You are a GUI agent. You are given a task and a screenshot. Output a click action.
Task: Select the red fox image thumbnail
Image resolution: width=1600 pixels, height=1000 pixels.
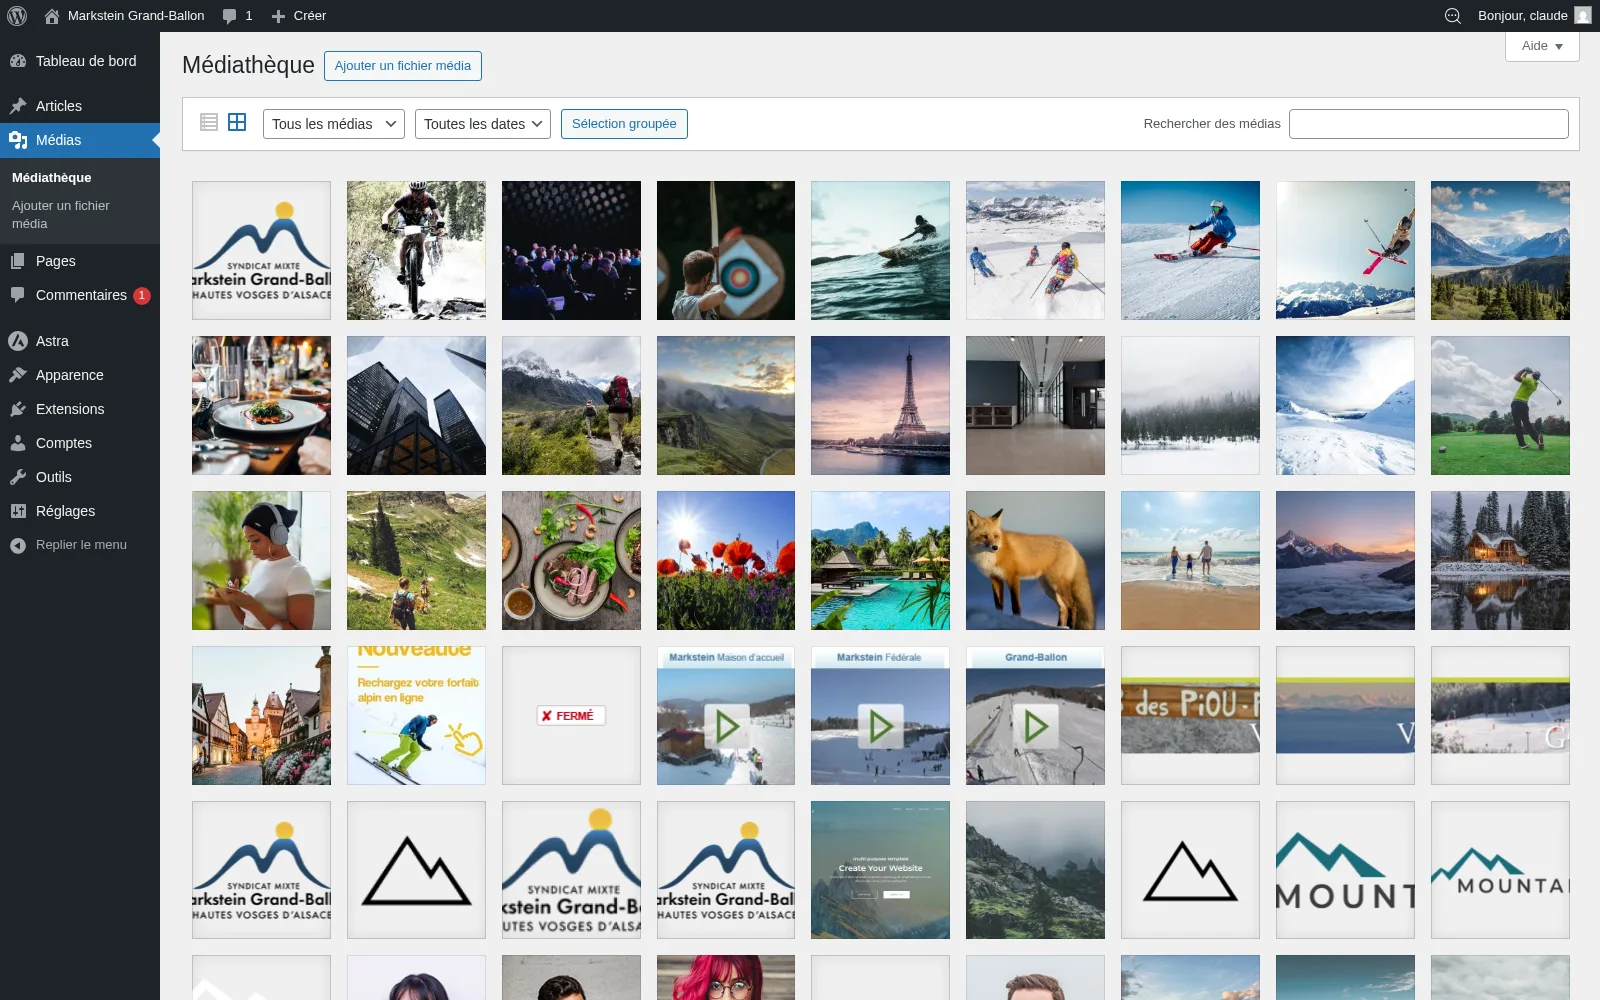[x=1035, y=560]
